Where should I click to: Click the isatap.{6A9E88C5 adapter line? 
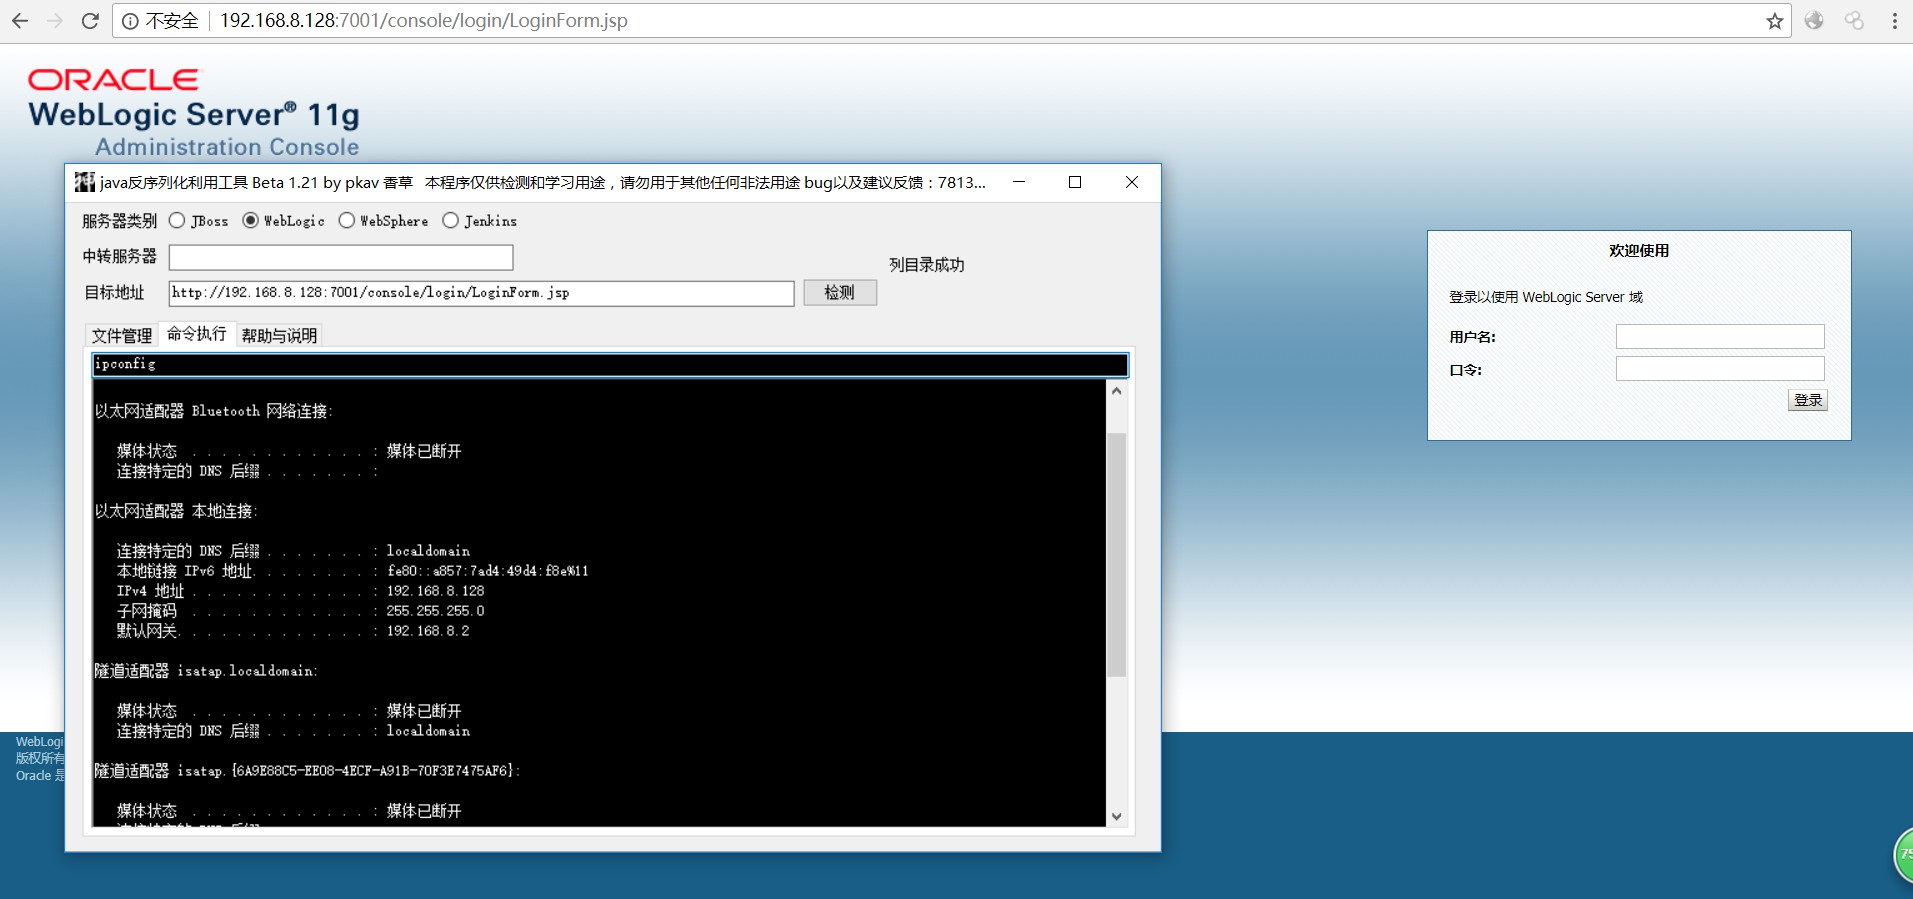coord(308,771)
